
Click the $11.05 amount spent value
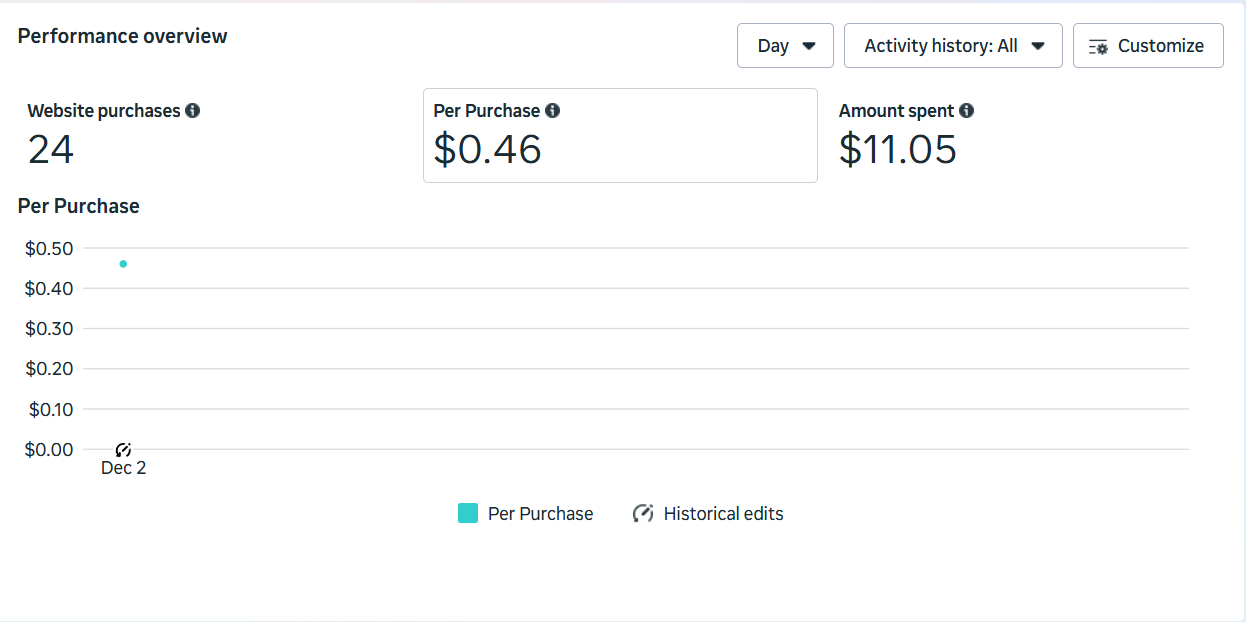point(897,150)
